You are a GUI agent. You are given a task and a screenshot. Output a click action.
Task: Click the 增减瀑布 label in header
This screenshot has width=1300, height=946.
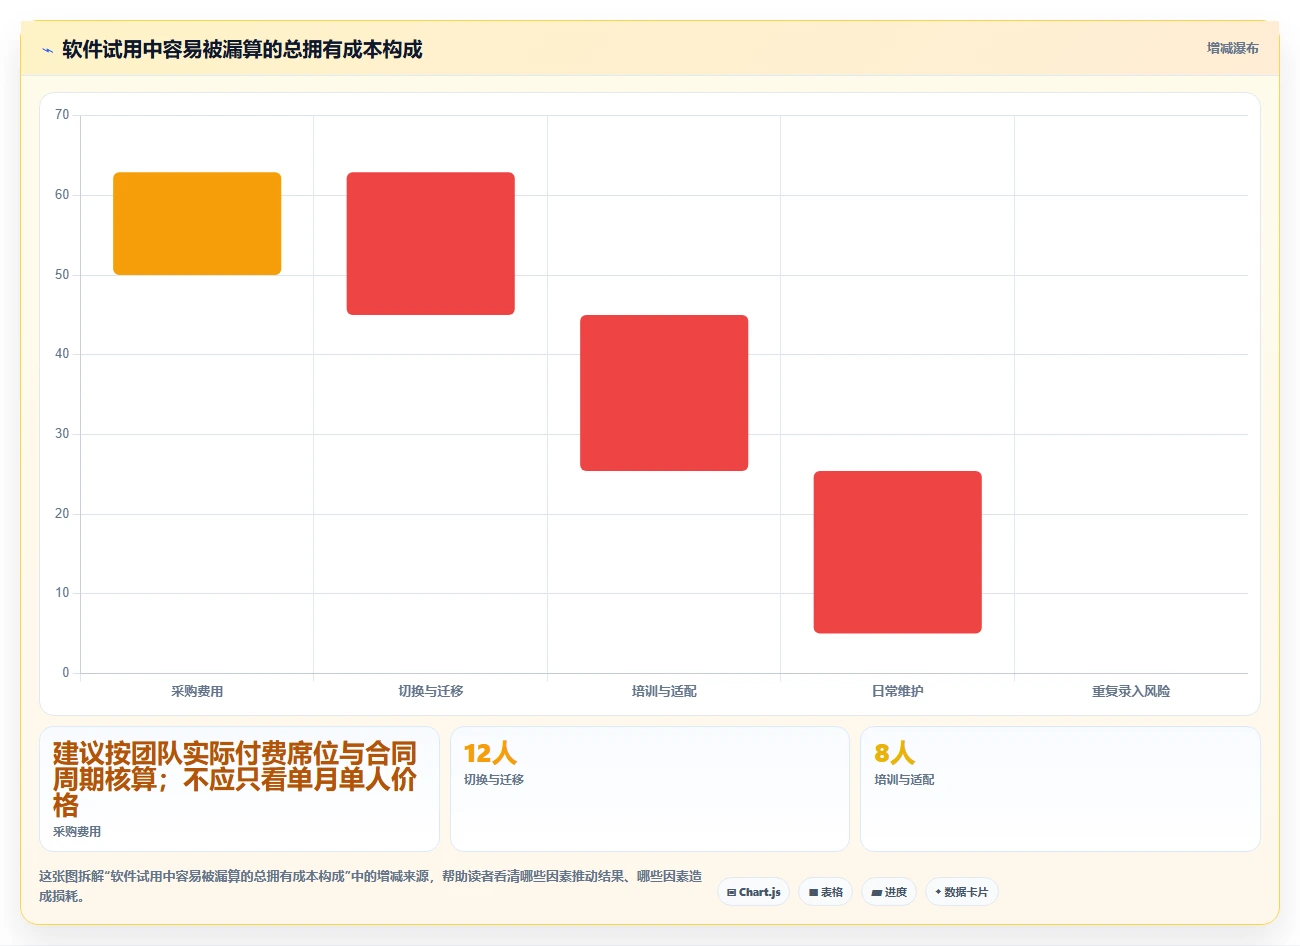1232,48
